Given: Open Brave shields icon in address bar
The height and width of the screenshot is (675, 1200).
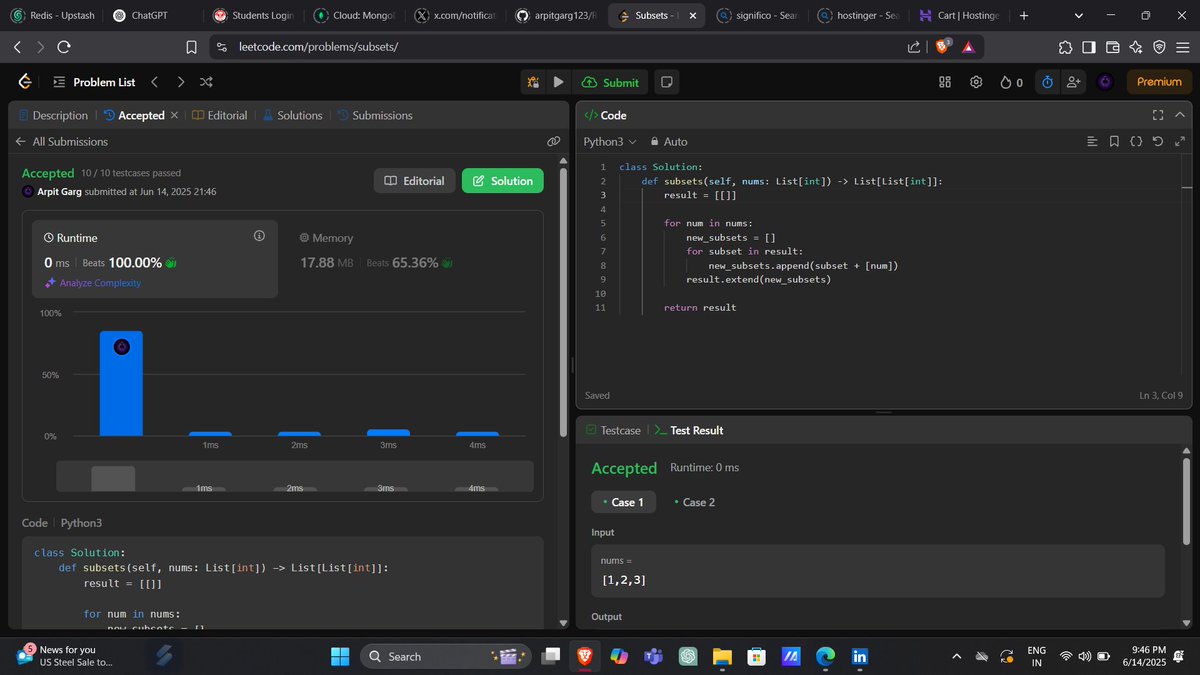Looking at the screenshot, I should (943, 47).
